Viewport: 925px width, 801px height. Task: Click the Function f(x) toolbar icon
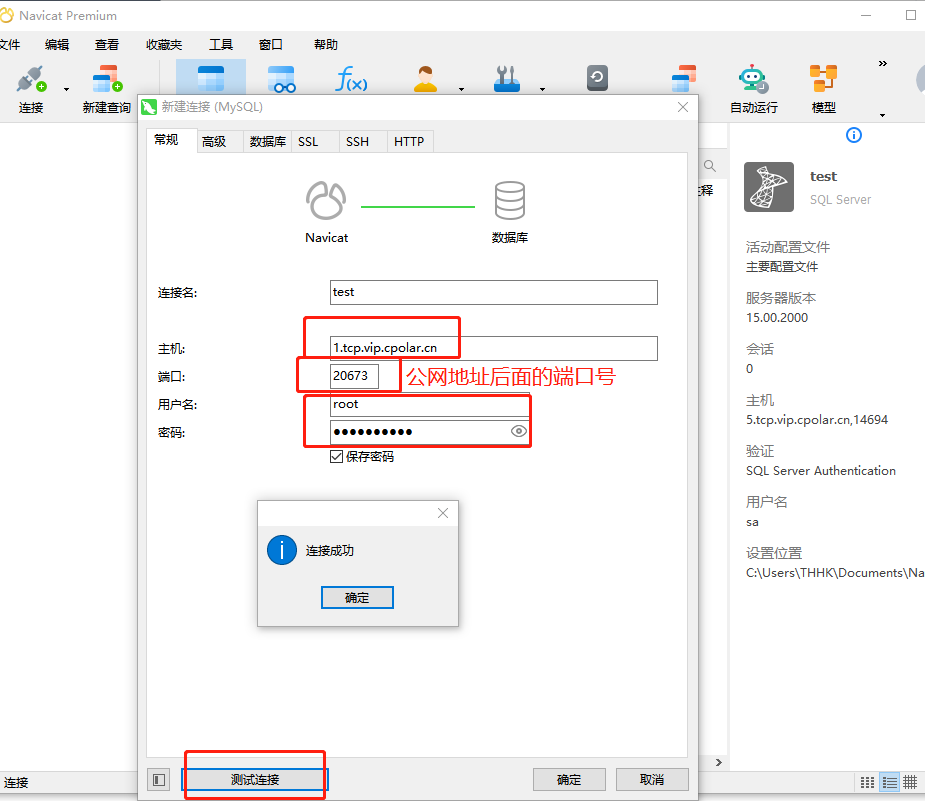(351, 81)
